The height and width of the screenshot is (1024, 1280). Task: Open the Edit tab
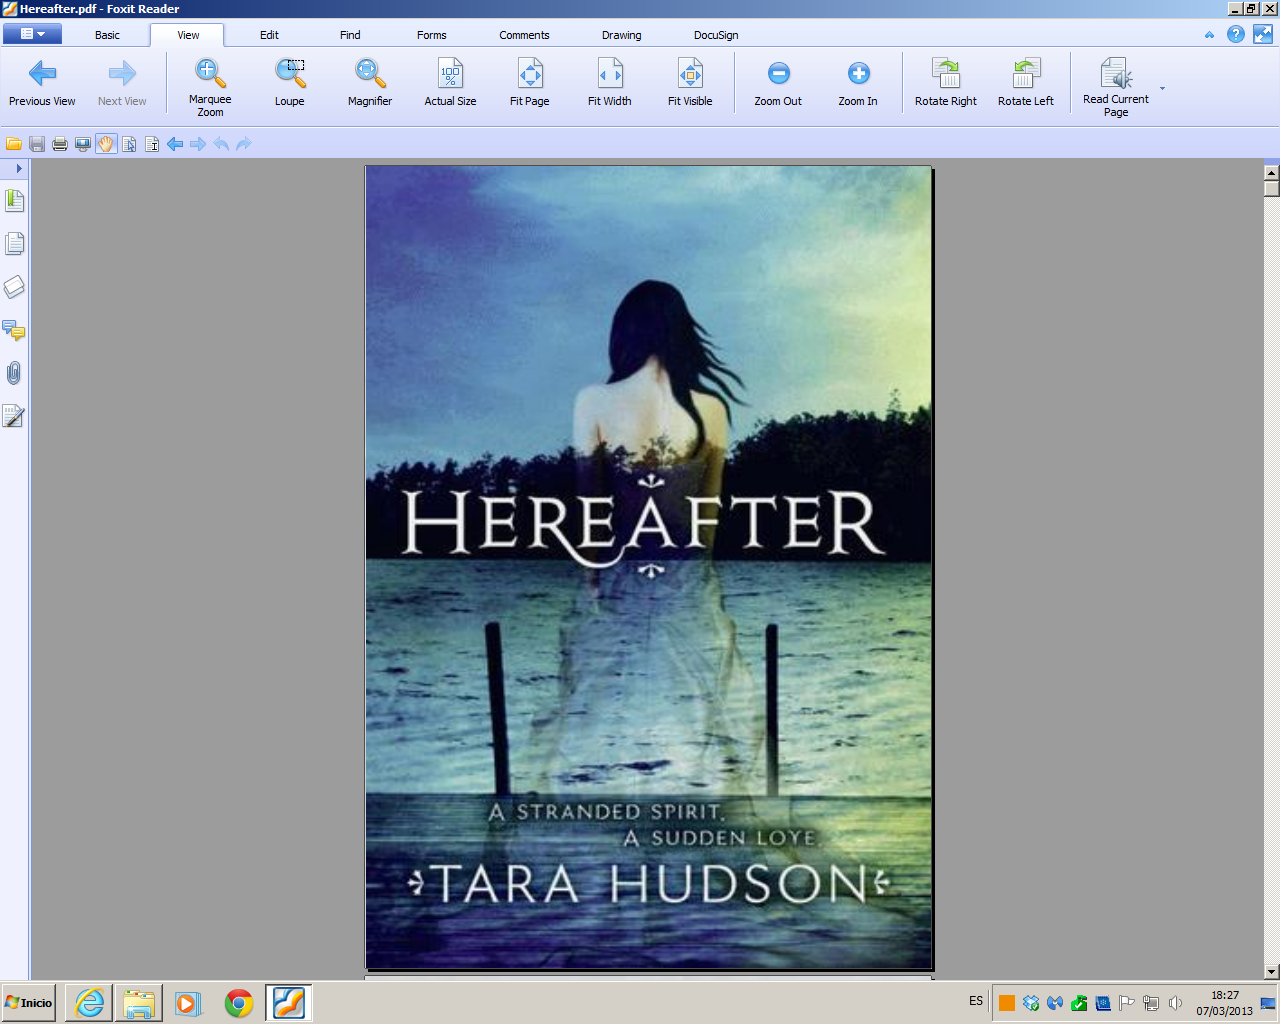(269, 35)
